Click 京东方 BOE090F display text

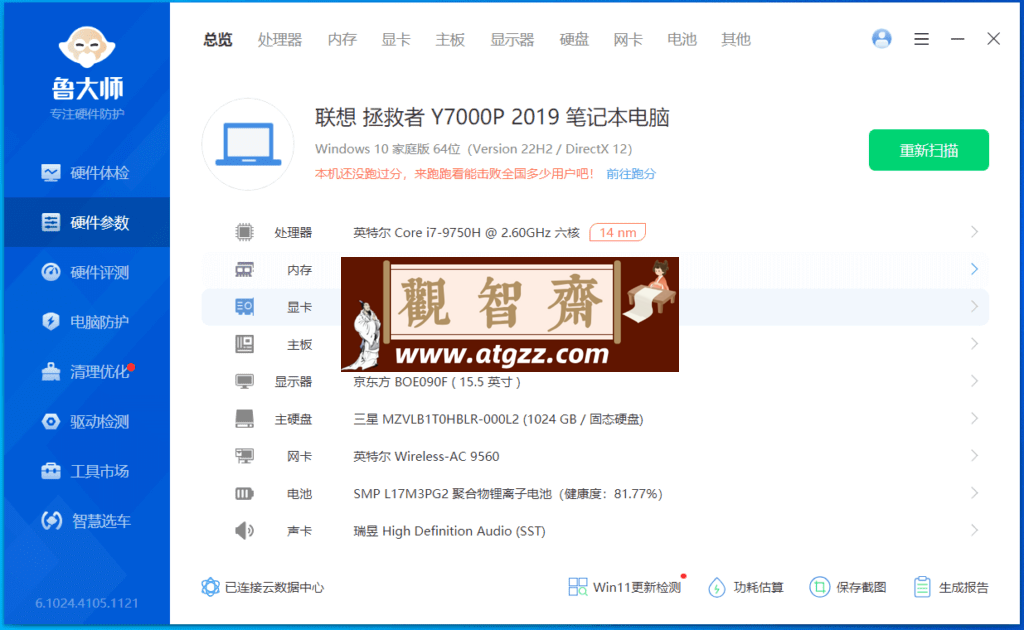click(x=437, y=382)
